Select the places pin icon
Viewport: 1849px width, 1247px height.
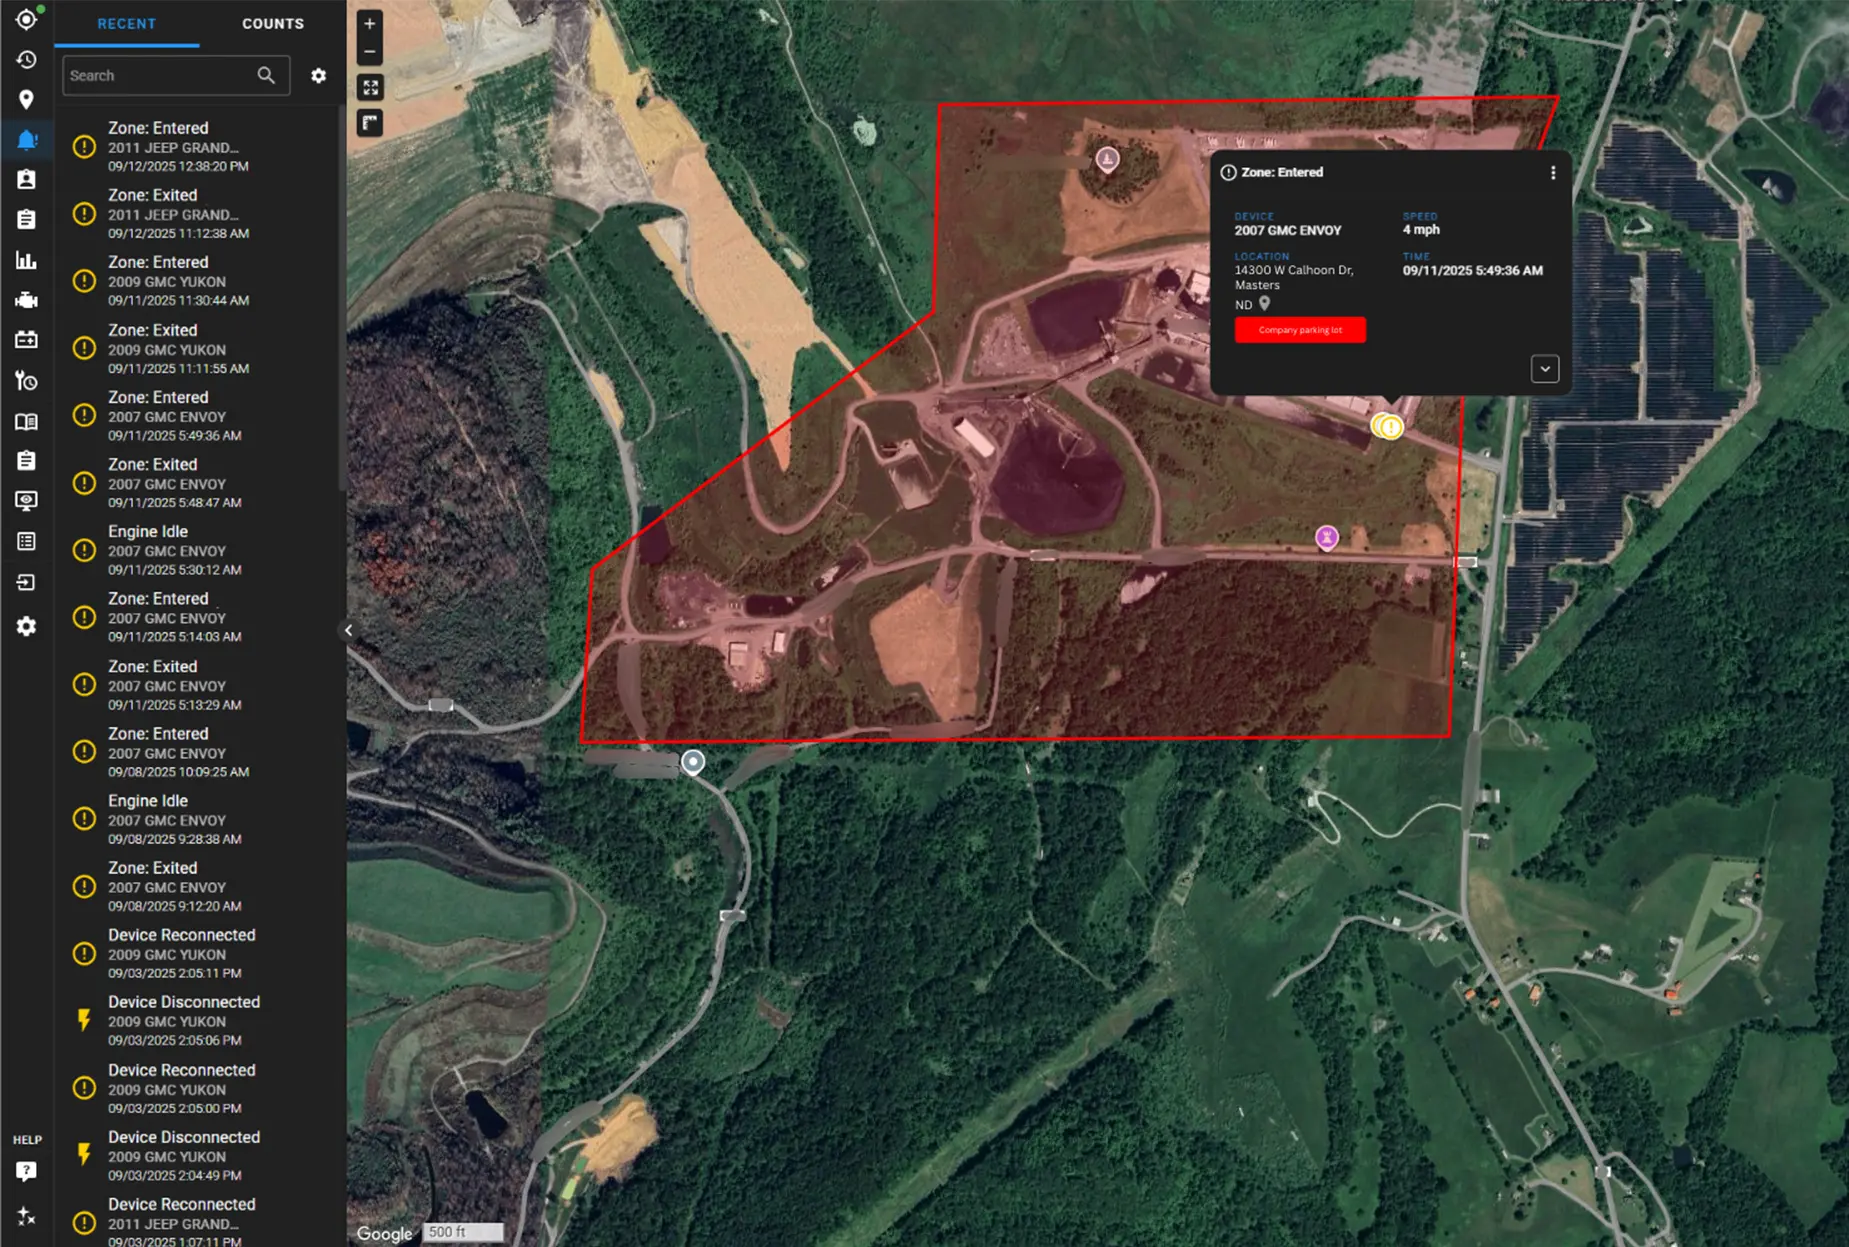pyautogui.click(x=27, y=100)
